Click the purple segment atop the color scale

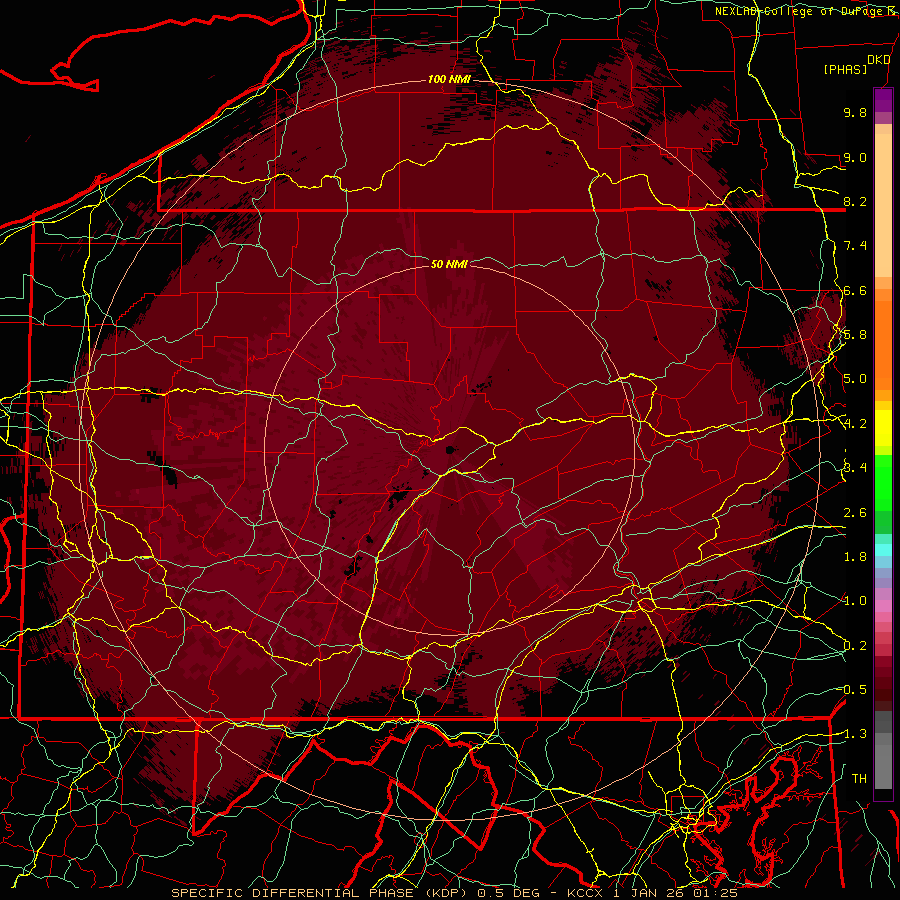[x=883, y=100]
